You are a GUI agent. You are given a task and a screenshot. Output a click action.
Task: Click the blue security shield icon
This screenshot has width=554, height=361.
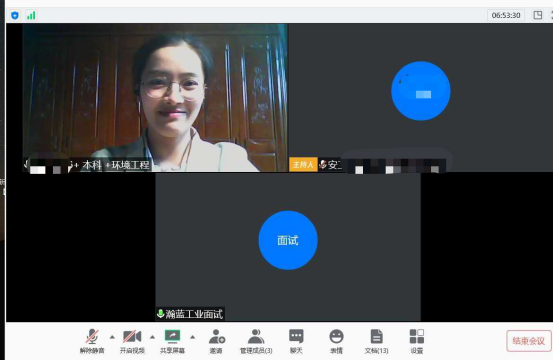pos(15,15)
